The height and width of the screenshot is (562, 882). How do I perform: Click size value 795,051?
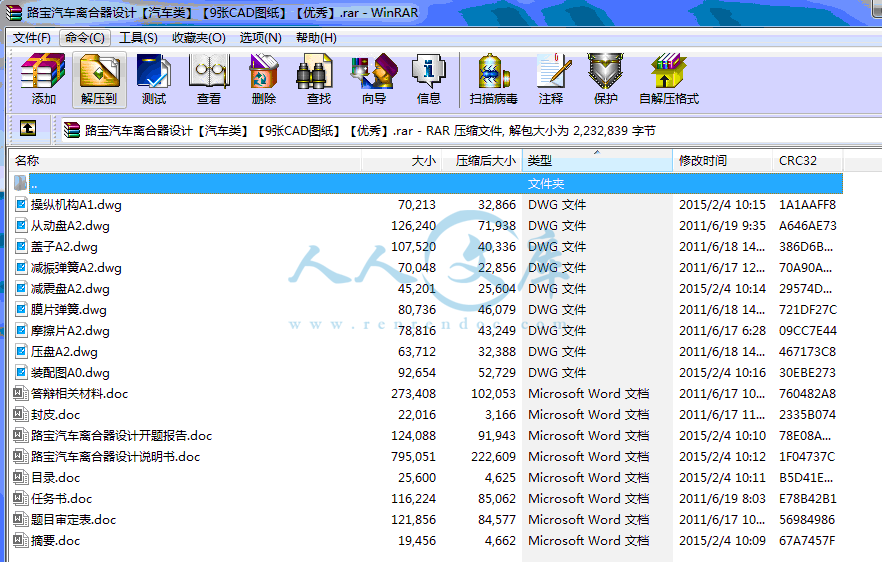tap(413, 456)
